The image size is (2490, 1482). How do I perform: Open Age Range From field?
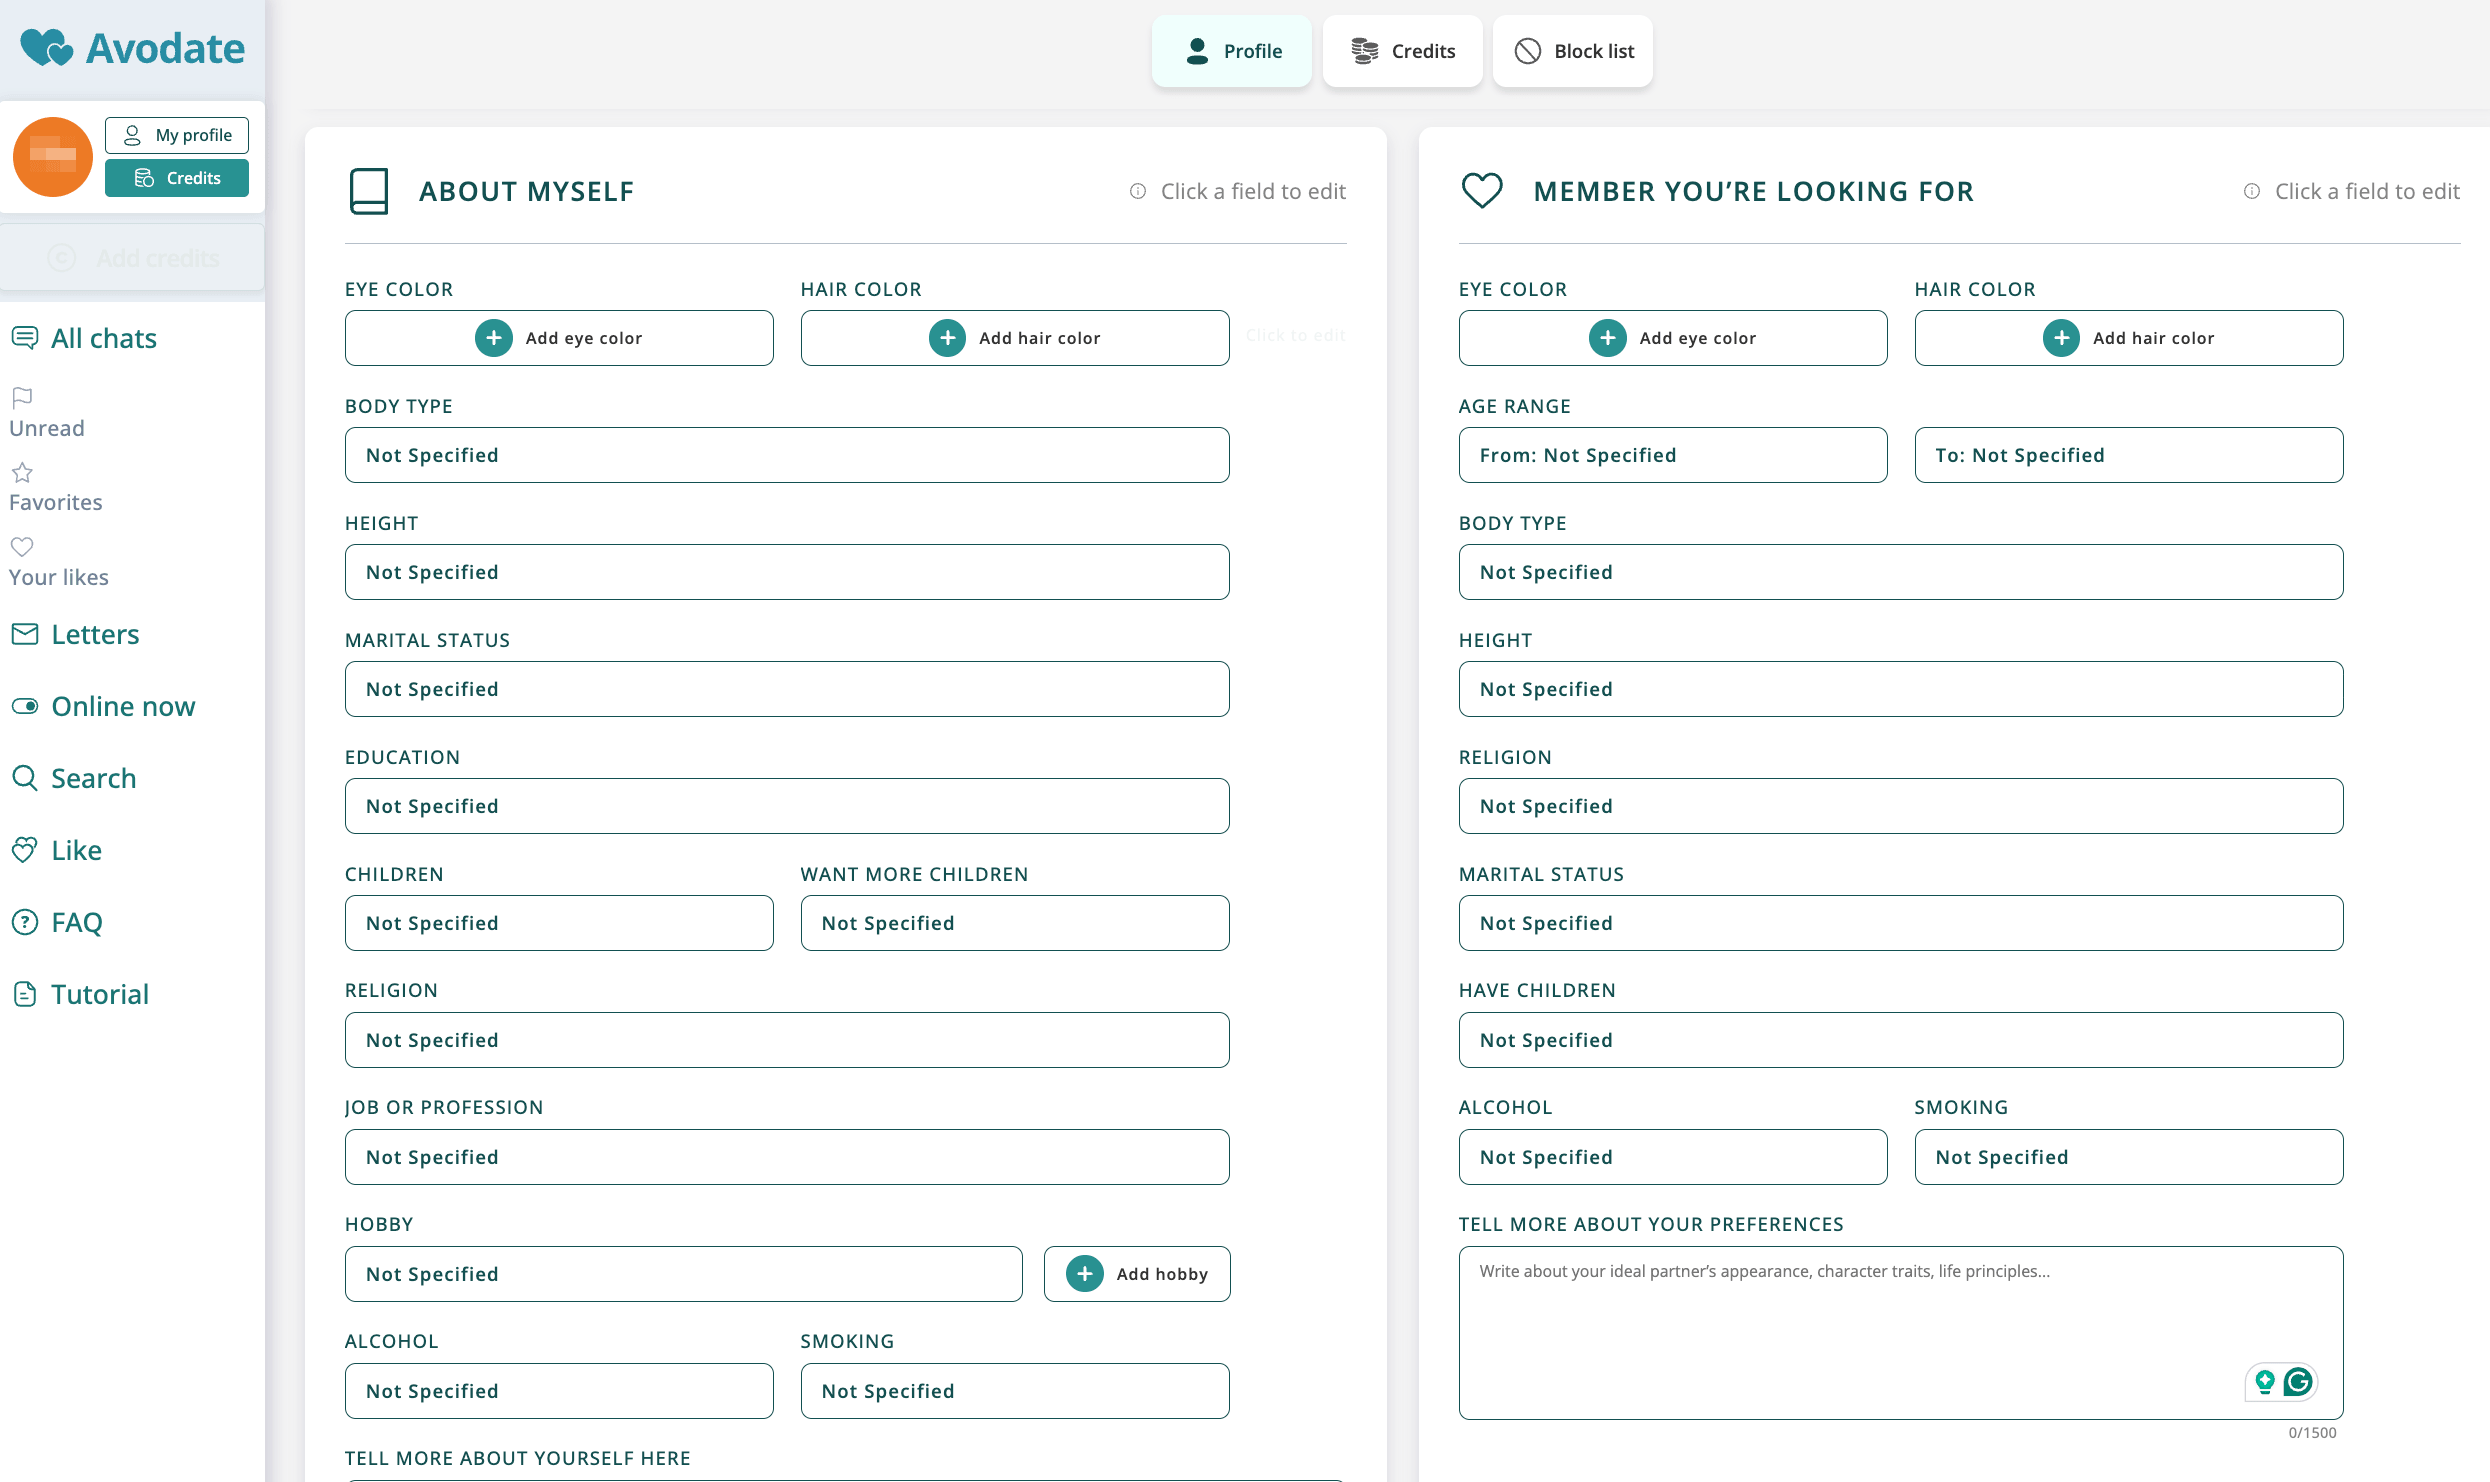[x=1673, y=455]
